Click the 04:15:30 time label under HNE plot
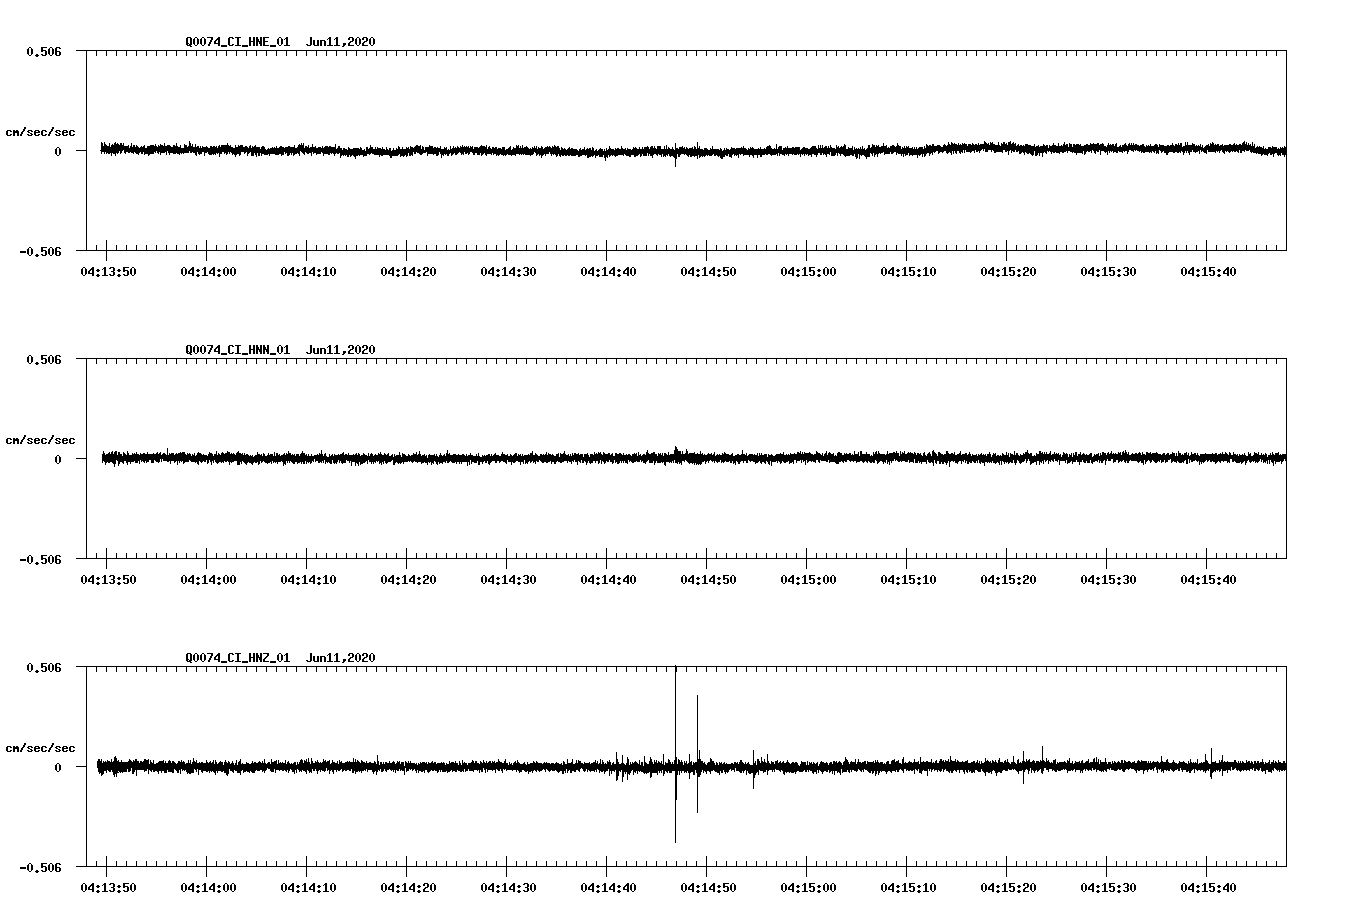Image resolution: width=1358 pixels, height=924 pixels. [x=1108, y=272]
